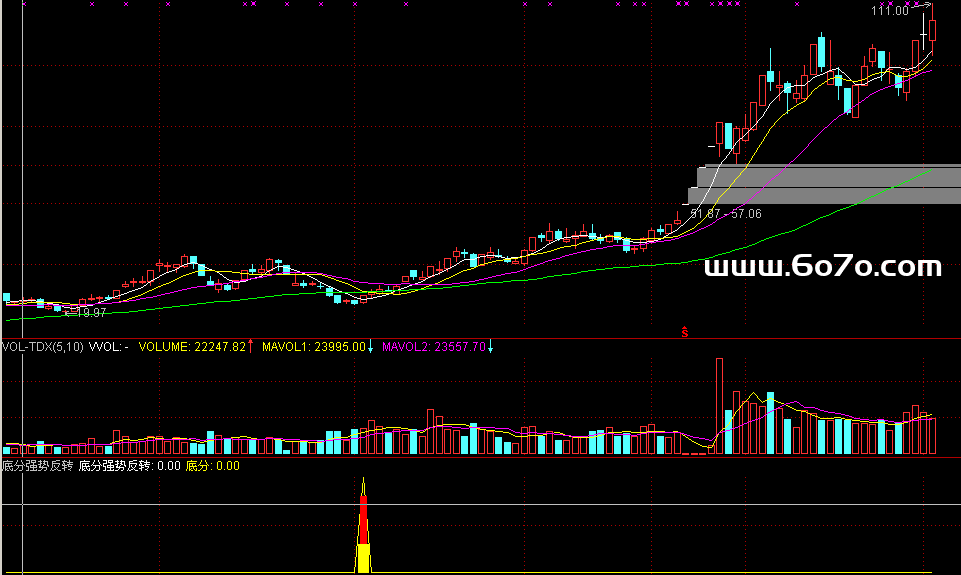Click the www.6o7o.com watermark link
Screen dimensions: 961x575
pyautogui.click(x=823, y=267)
